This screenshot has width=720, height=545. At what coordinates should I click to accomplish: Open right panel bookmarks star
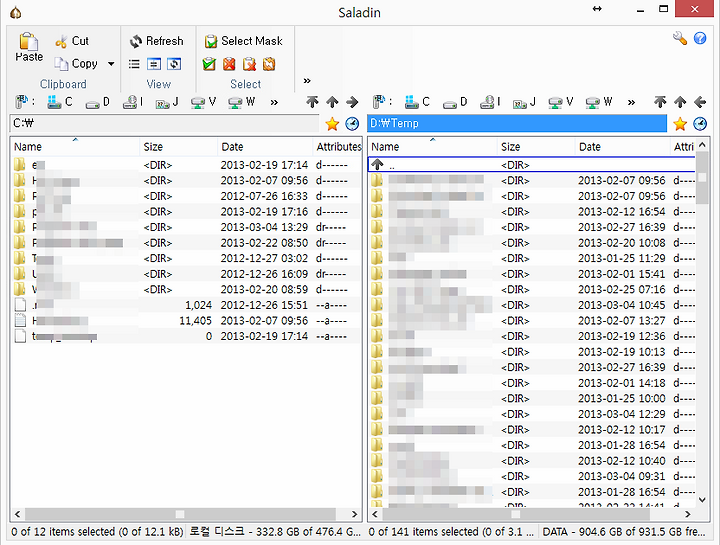pos(680,124)
